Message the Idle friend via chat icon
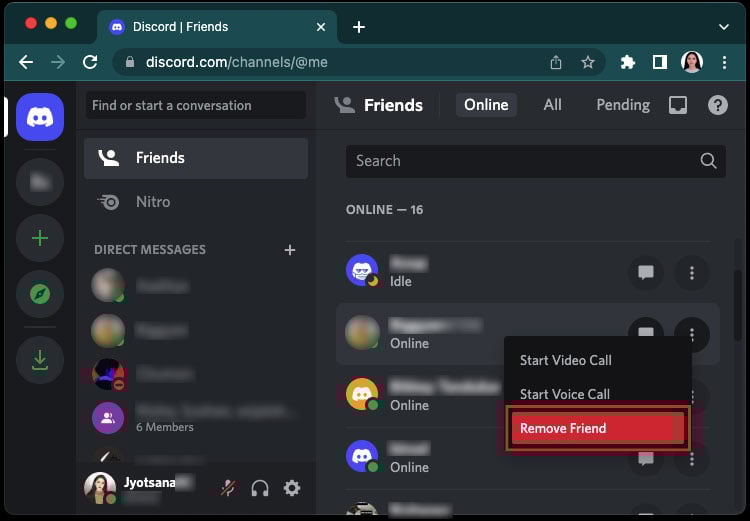The height and width of the screenshot is (521, 750). pos(646,273)
